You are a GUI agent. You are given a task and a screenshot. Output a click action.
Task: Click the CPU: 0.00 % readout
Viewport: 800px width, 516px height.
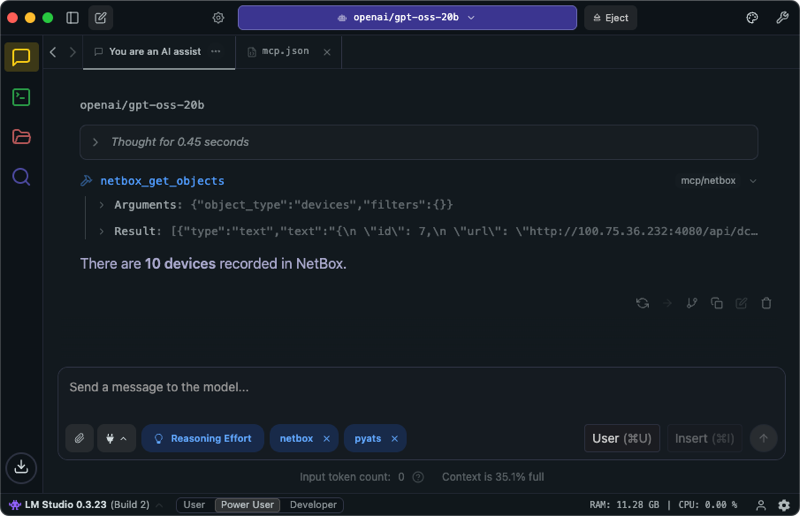click(708, 505)
